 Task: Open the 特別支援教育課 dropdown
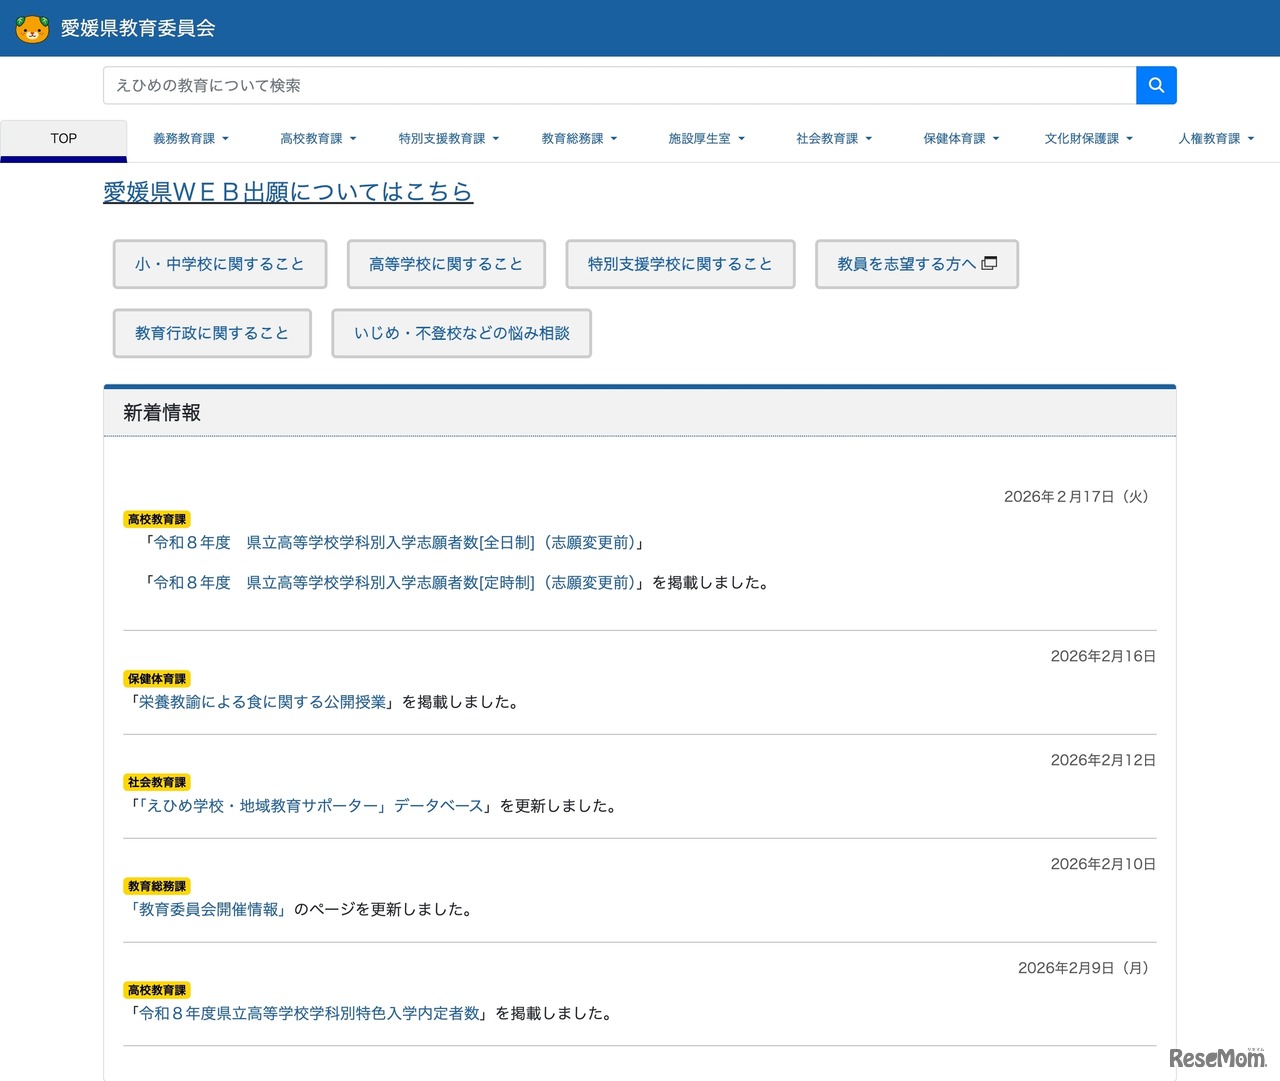pos(449,139)
